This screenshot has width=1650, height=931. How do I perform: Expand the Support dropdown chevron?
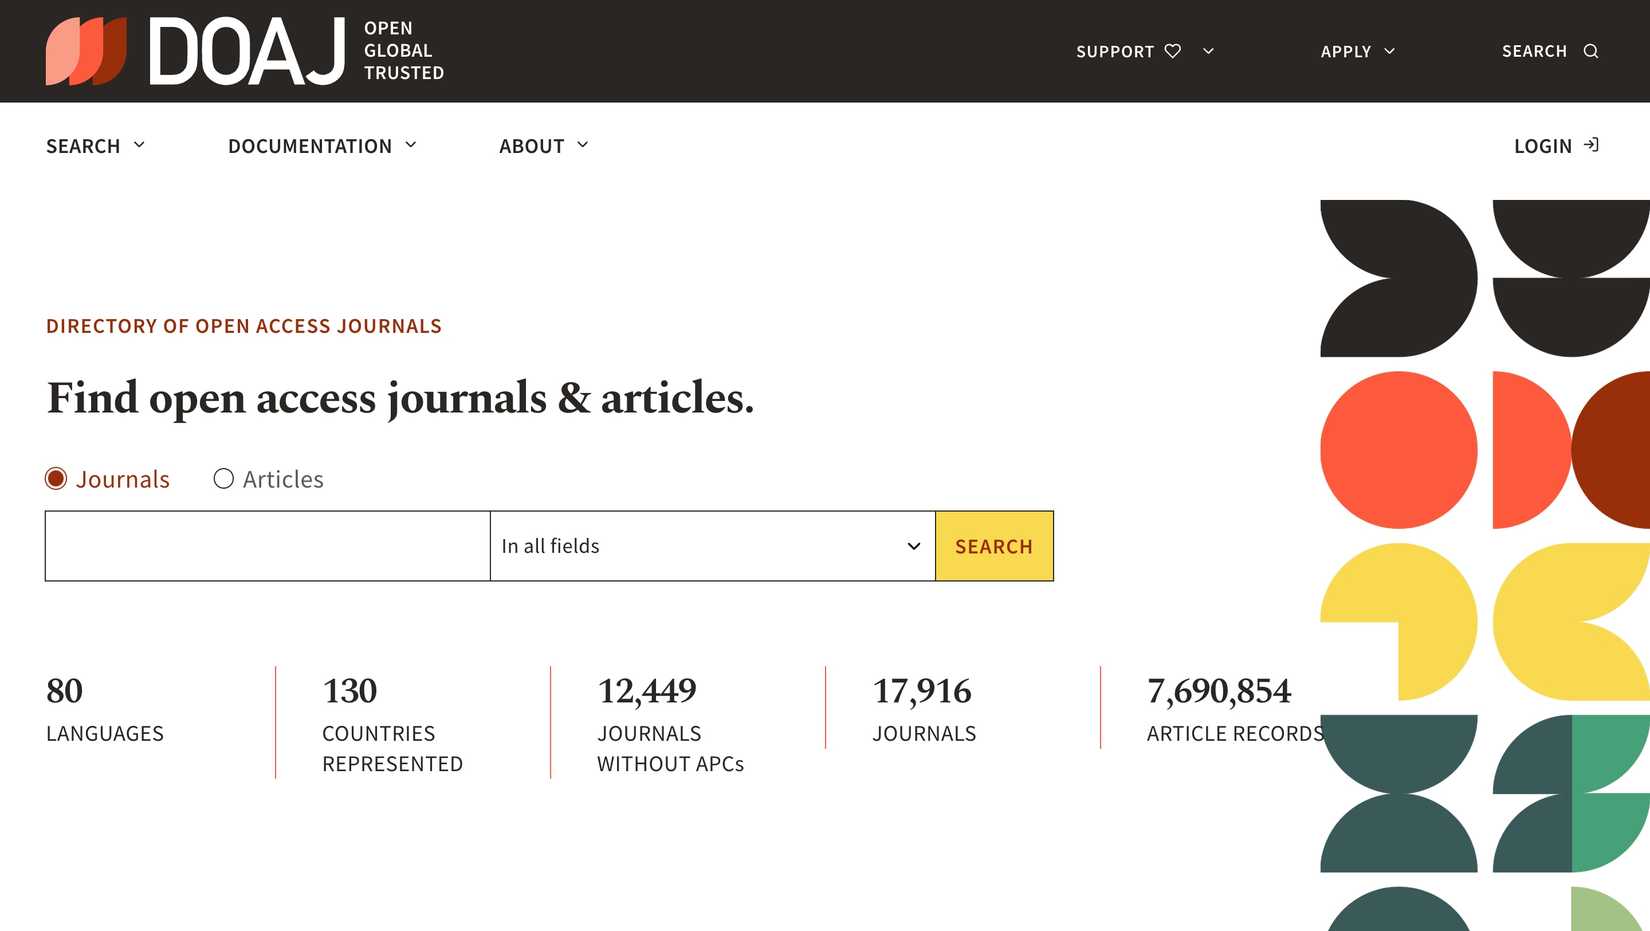click(1208, 51)
